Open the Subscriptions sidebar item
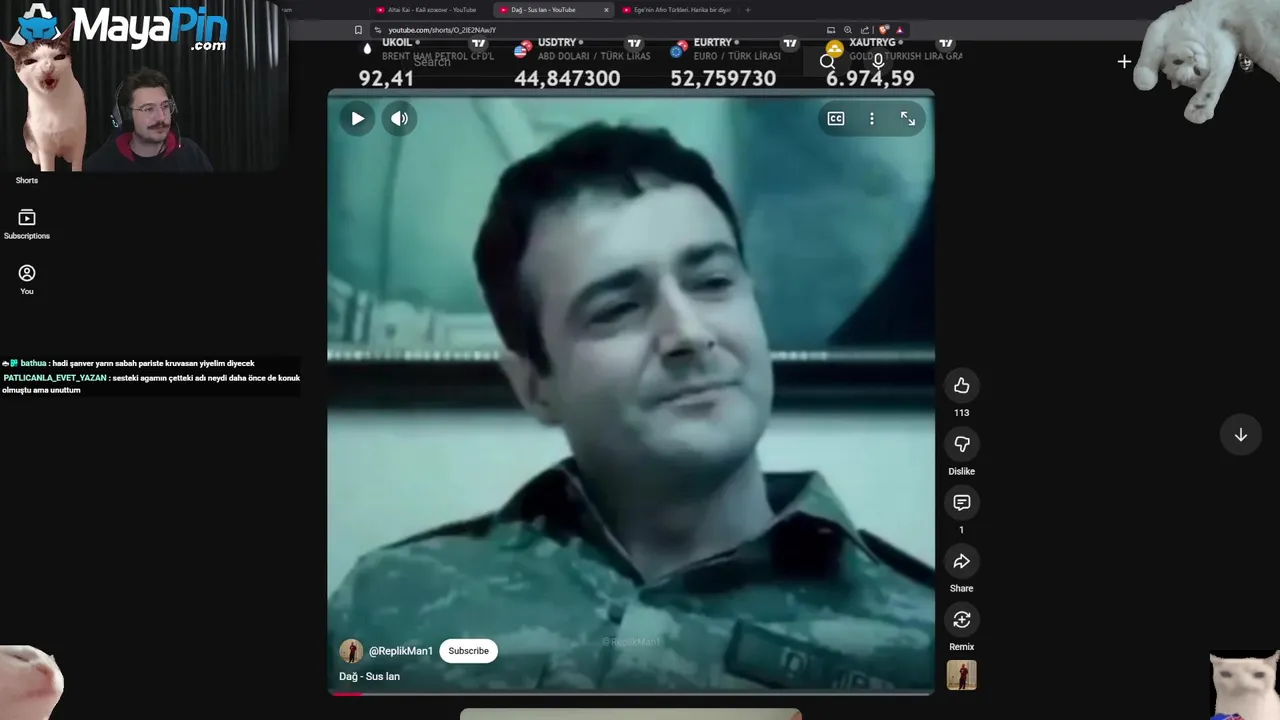Screen dimensions: 1280x720 point(27,225)
